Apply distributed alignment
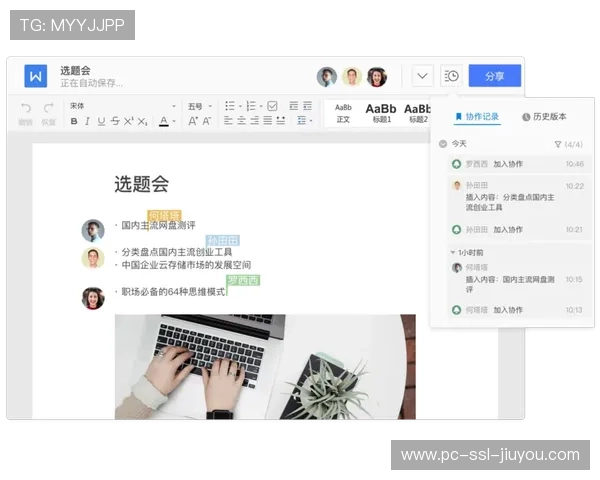 [x=280, y=121]
